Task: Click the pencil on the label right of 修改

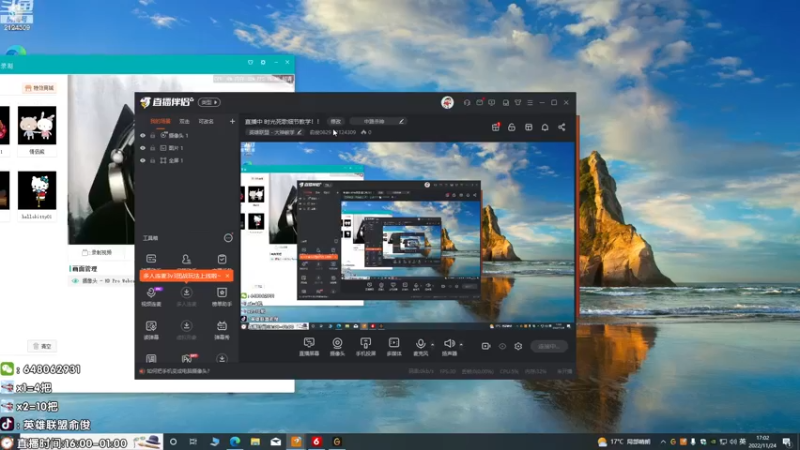Action: pos(401,121)
